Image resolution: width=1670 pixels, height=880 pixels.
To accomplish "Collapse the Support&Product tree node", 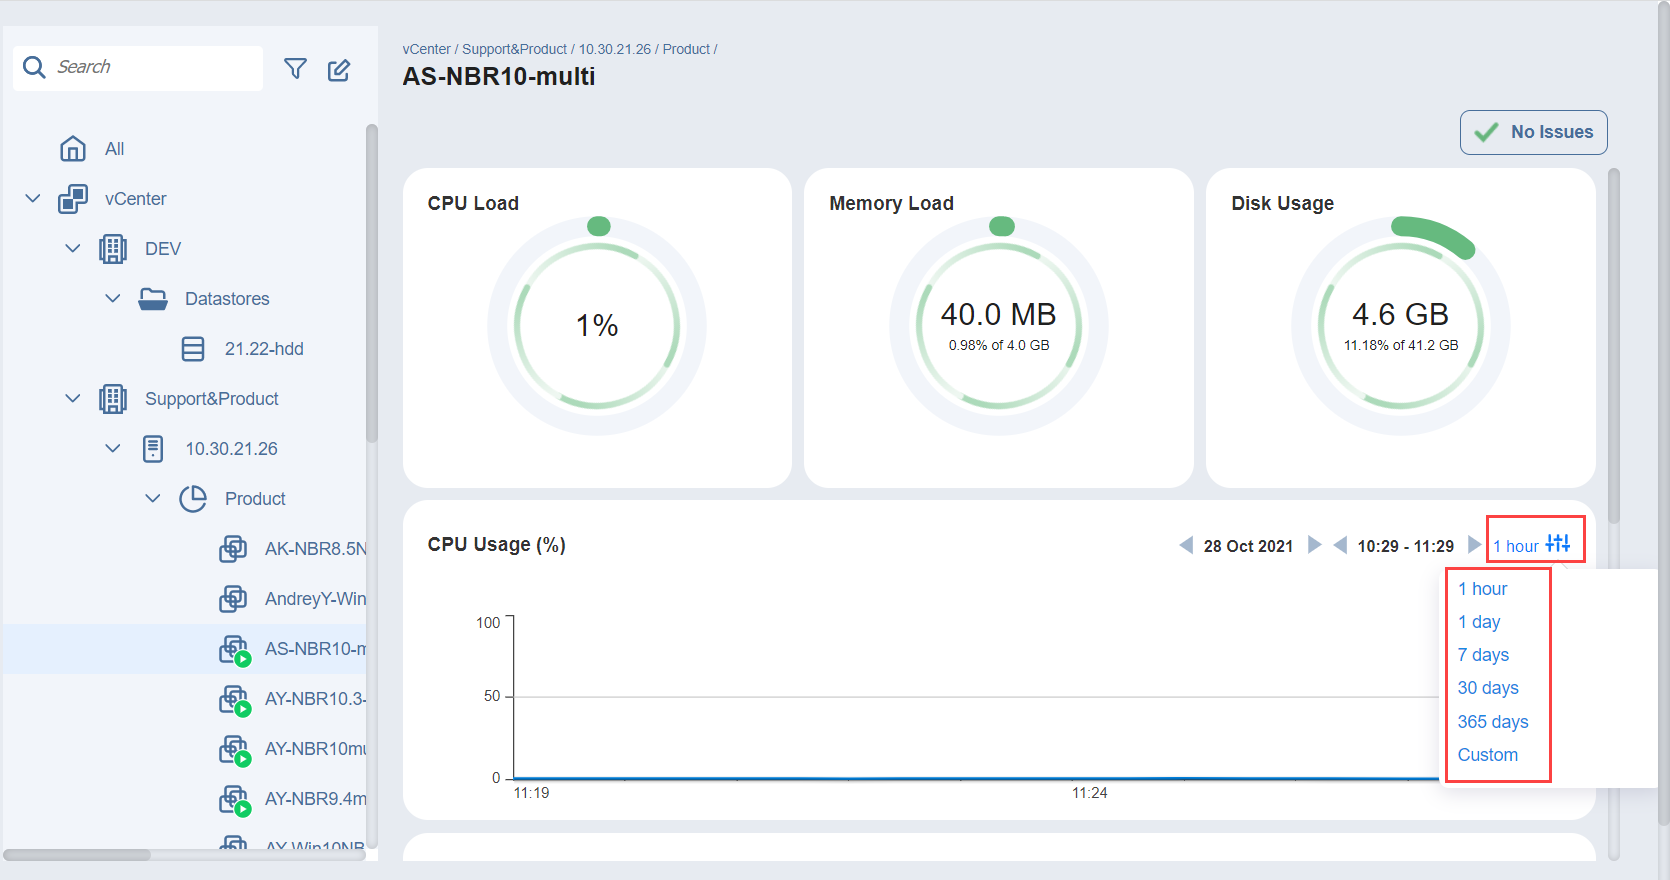I will coord(73,399).
